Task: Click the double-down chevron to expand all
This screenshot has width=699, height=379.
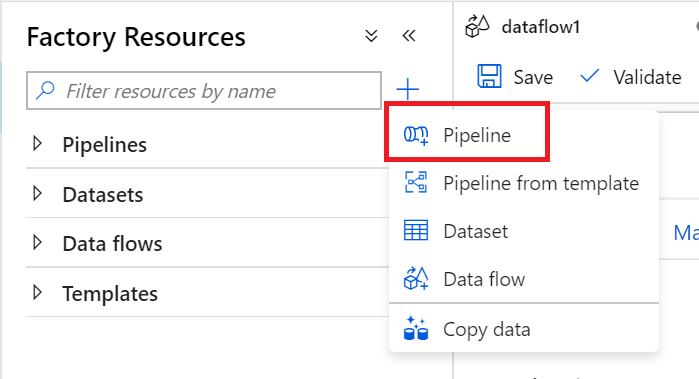Action: (x=371, y=36)
